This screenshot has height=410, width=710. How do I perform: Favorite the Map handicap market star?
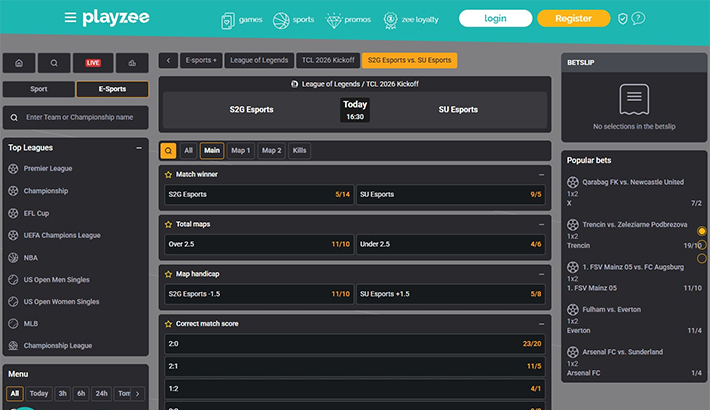[168, 274]
